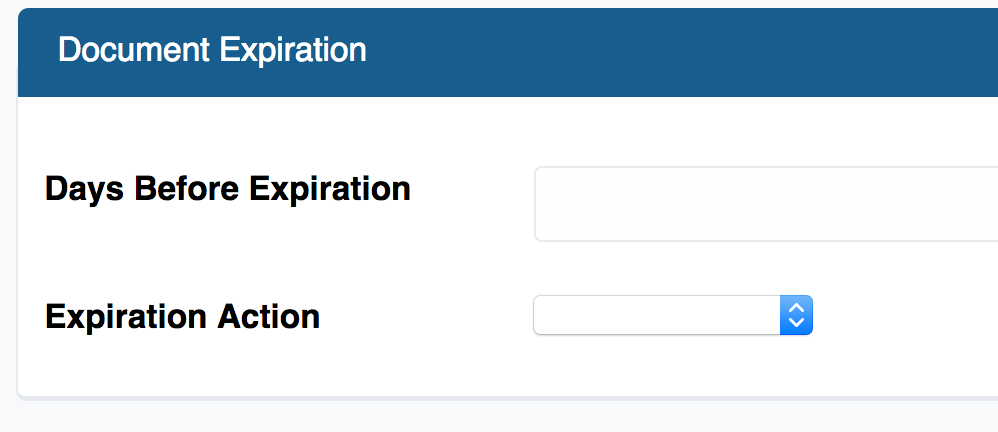
Task: Focus the empty text box for expiration days
Action: point(765,204)
